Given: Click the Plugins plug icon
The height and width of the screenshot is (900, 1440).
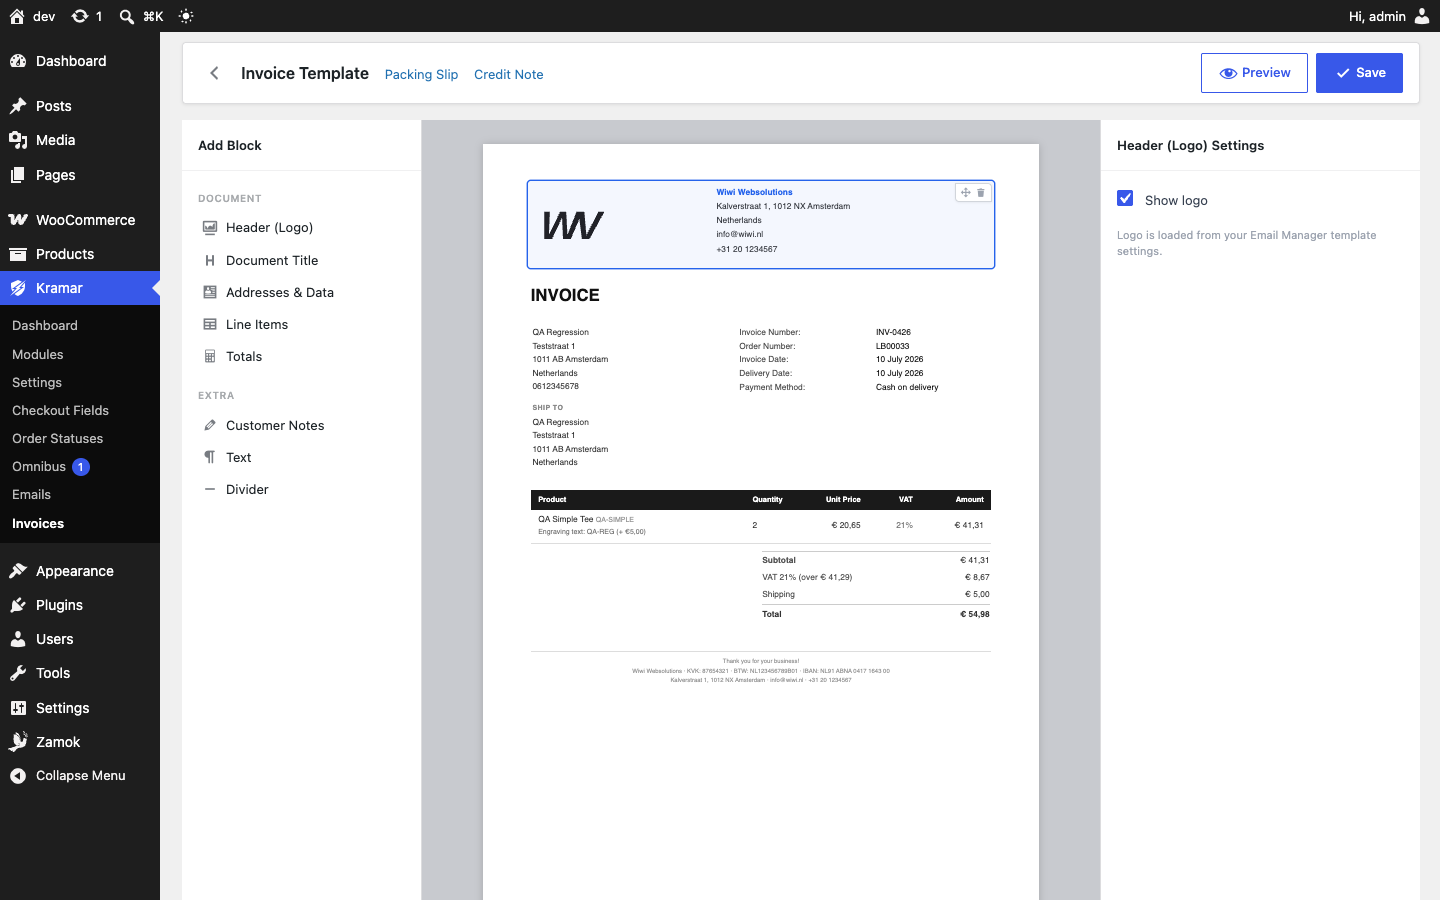Looking at the screenshot, I should tap(18, 605).
